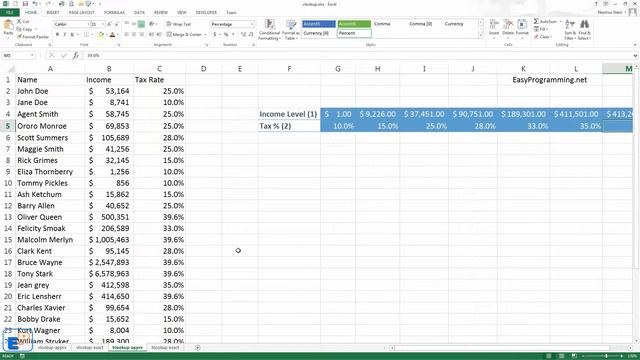Open Insert Function fx button
The height and width of the screenshot is (360, 640).
tap(76, 55)
